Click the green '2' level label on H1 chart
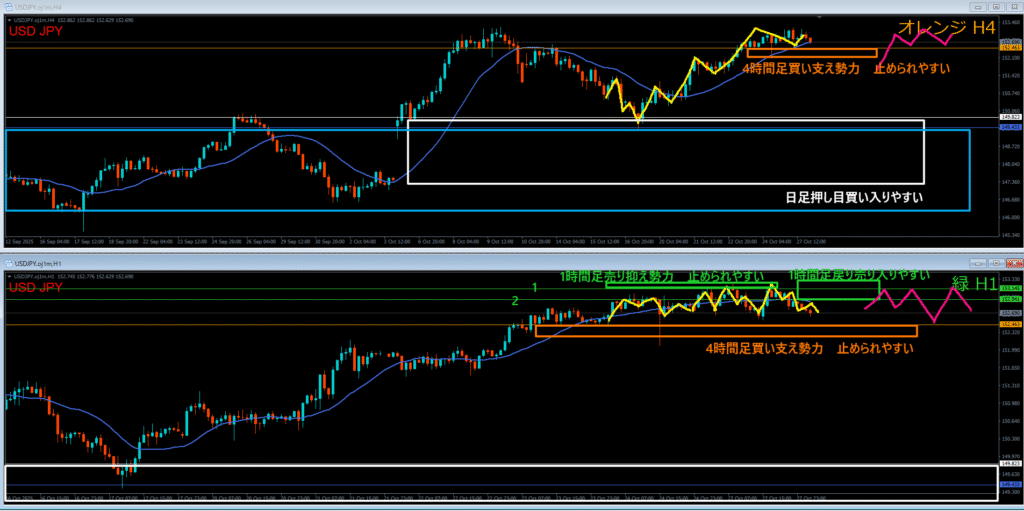Viewport: 1024px width, 511px height. tap(515, 300)
